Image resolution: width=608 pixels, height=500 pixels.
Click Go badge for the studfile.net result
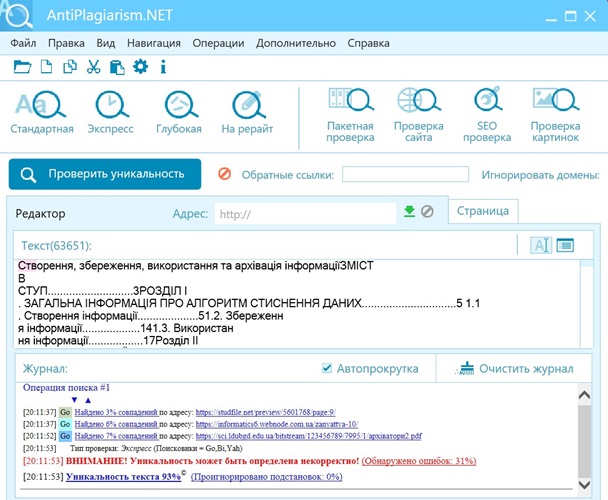point(65,412)
